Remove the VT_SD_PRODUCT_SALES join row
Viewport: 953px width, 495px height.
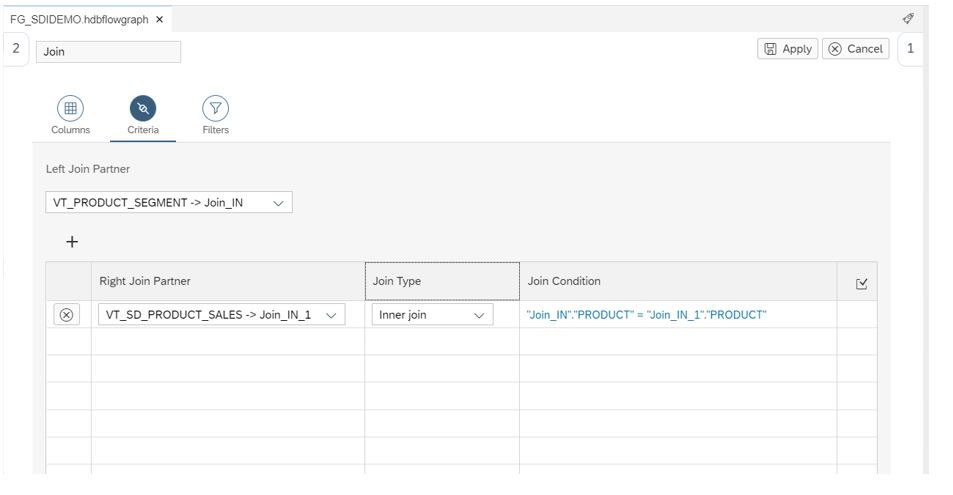point(67,314)
